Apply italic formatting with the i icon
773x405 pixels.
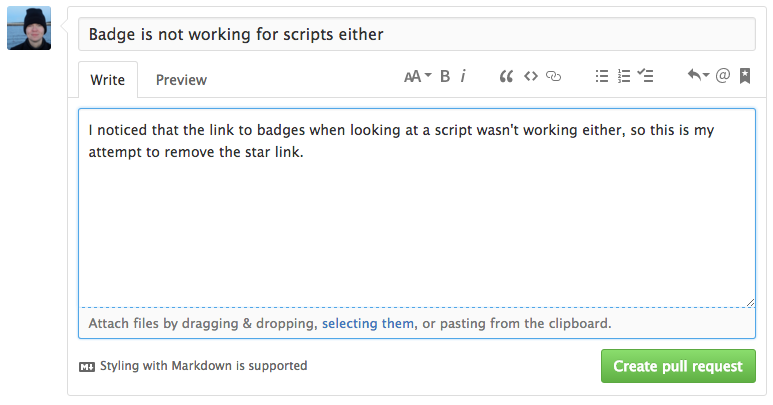(x=463, y=76)
